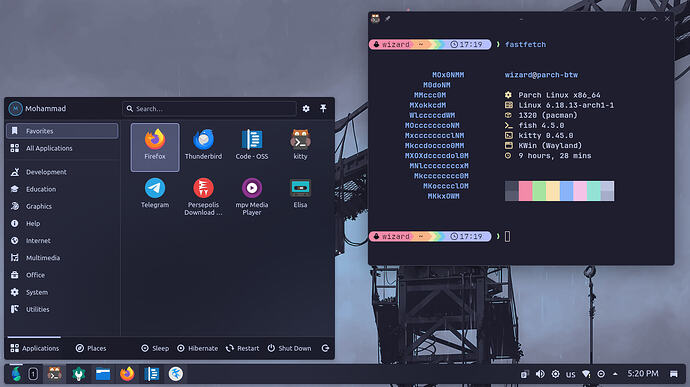Browse Development category
The width and height of the screenshot is (690, 387).
(x=62, y=172)
